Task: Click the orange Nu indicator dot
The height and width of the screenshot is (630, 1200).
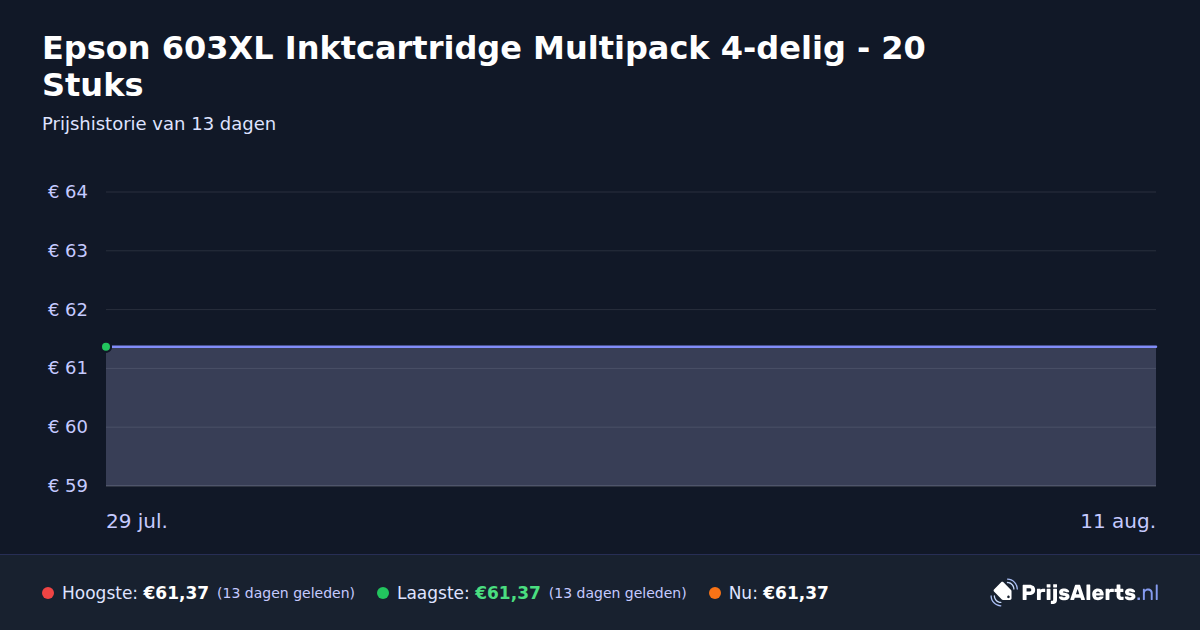Action: (715, 593)
